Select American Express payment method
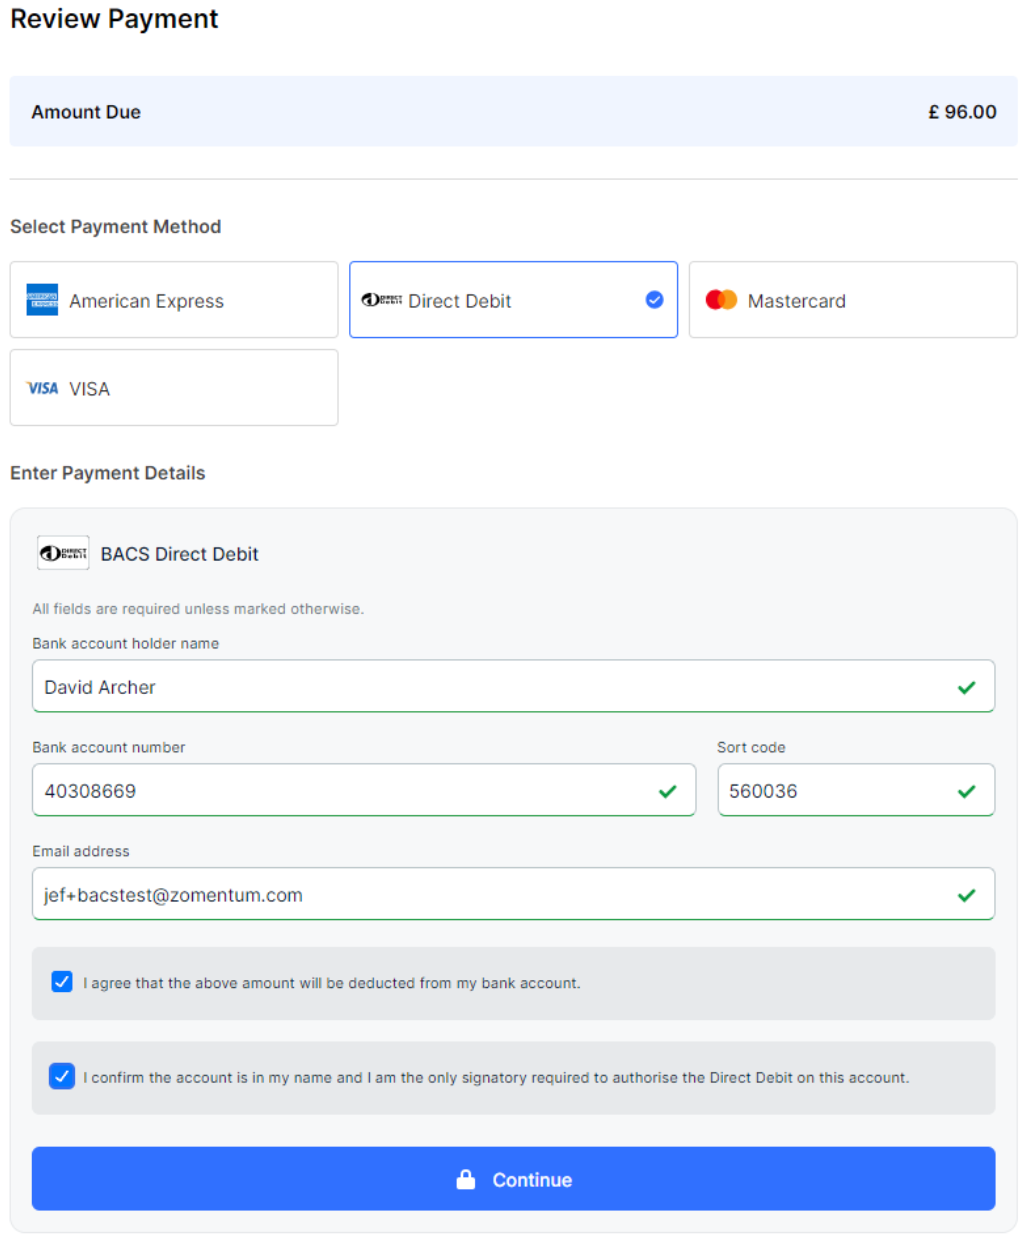This screenshot has width=1026, height=1238. (x=174, y=300)
